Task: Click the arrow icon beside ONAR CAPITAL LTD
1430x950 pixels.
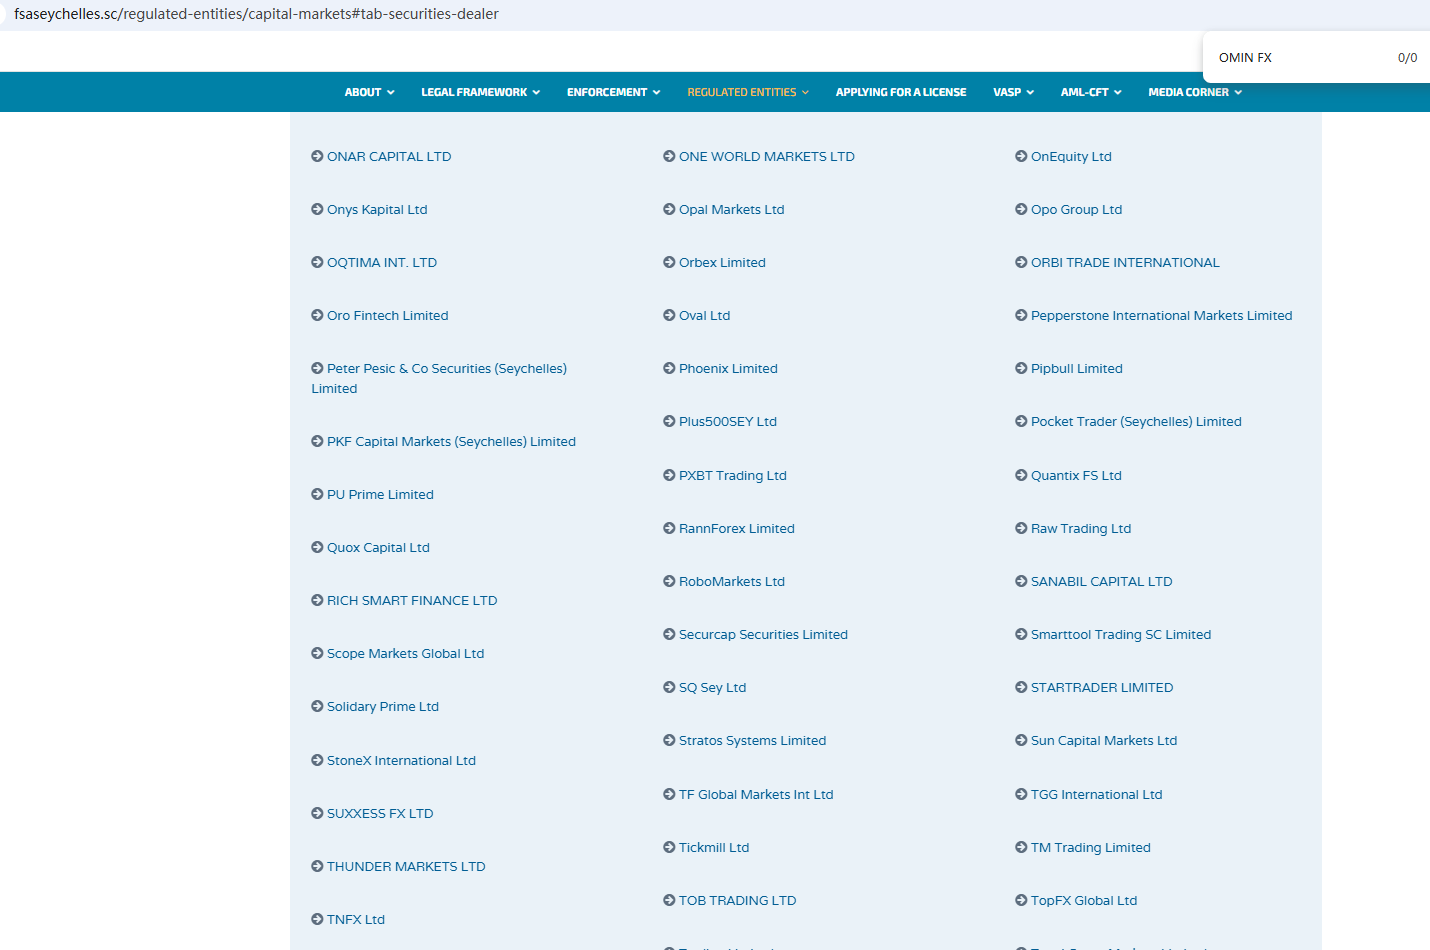Action: (x=317, y=156)
